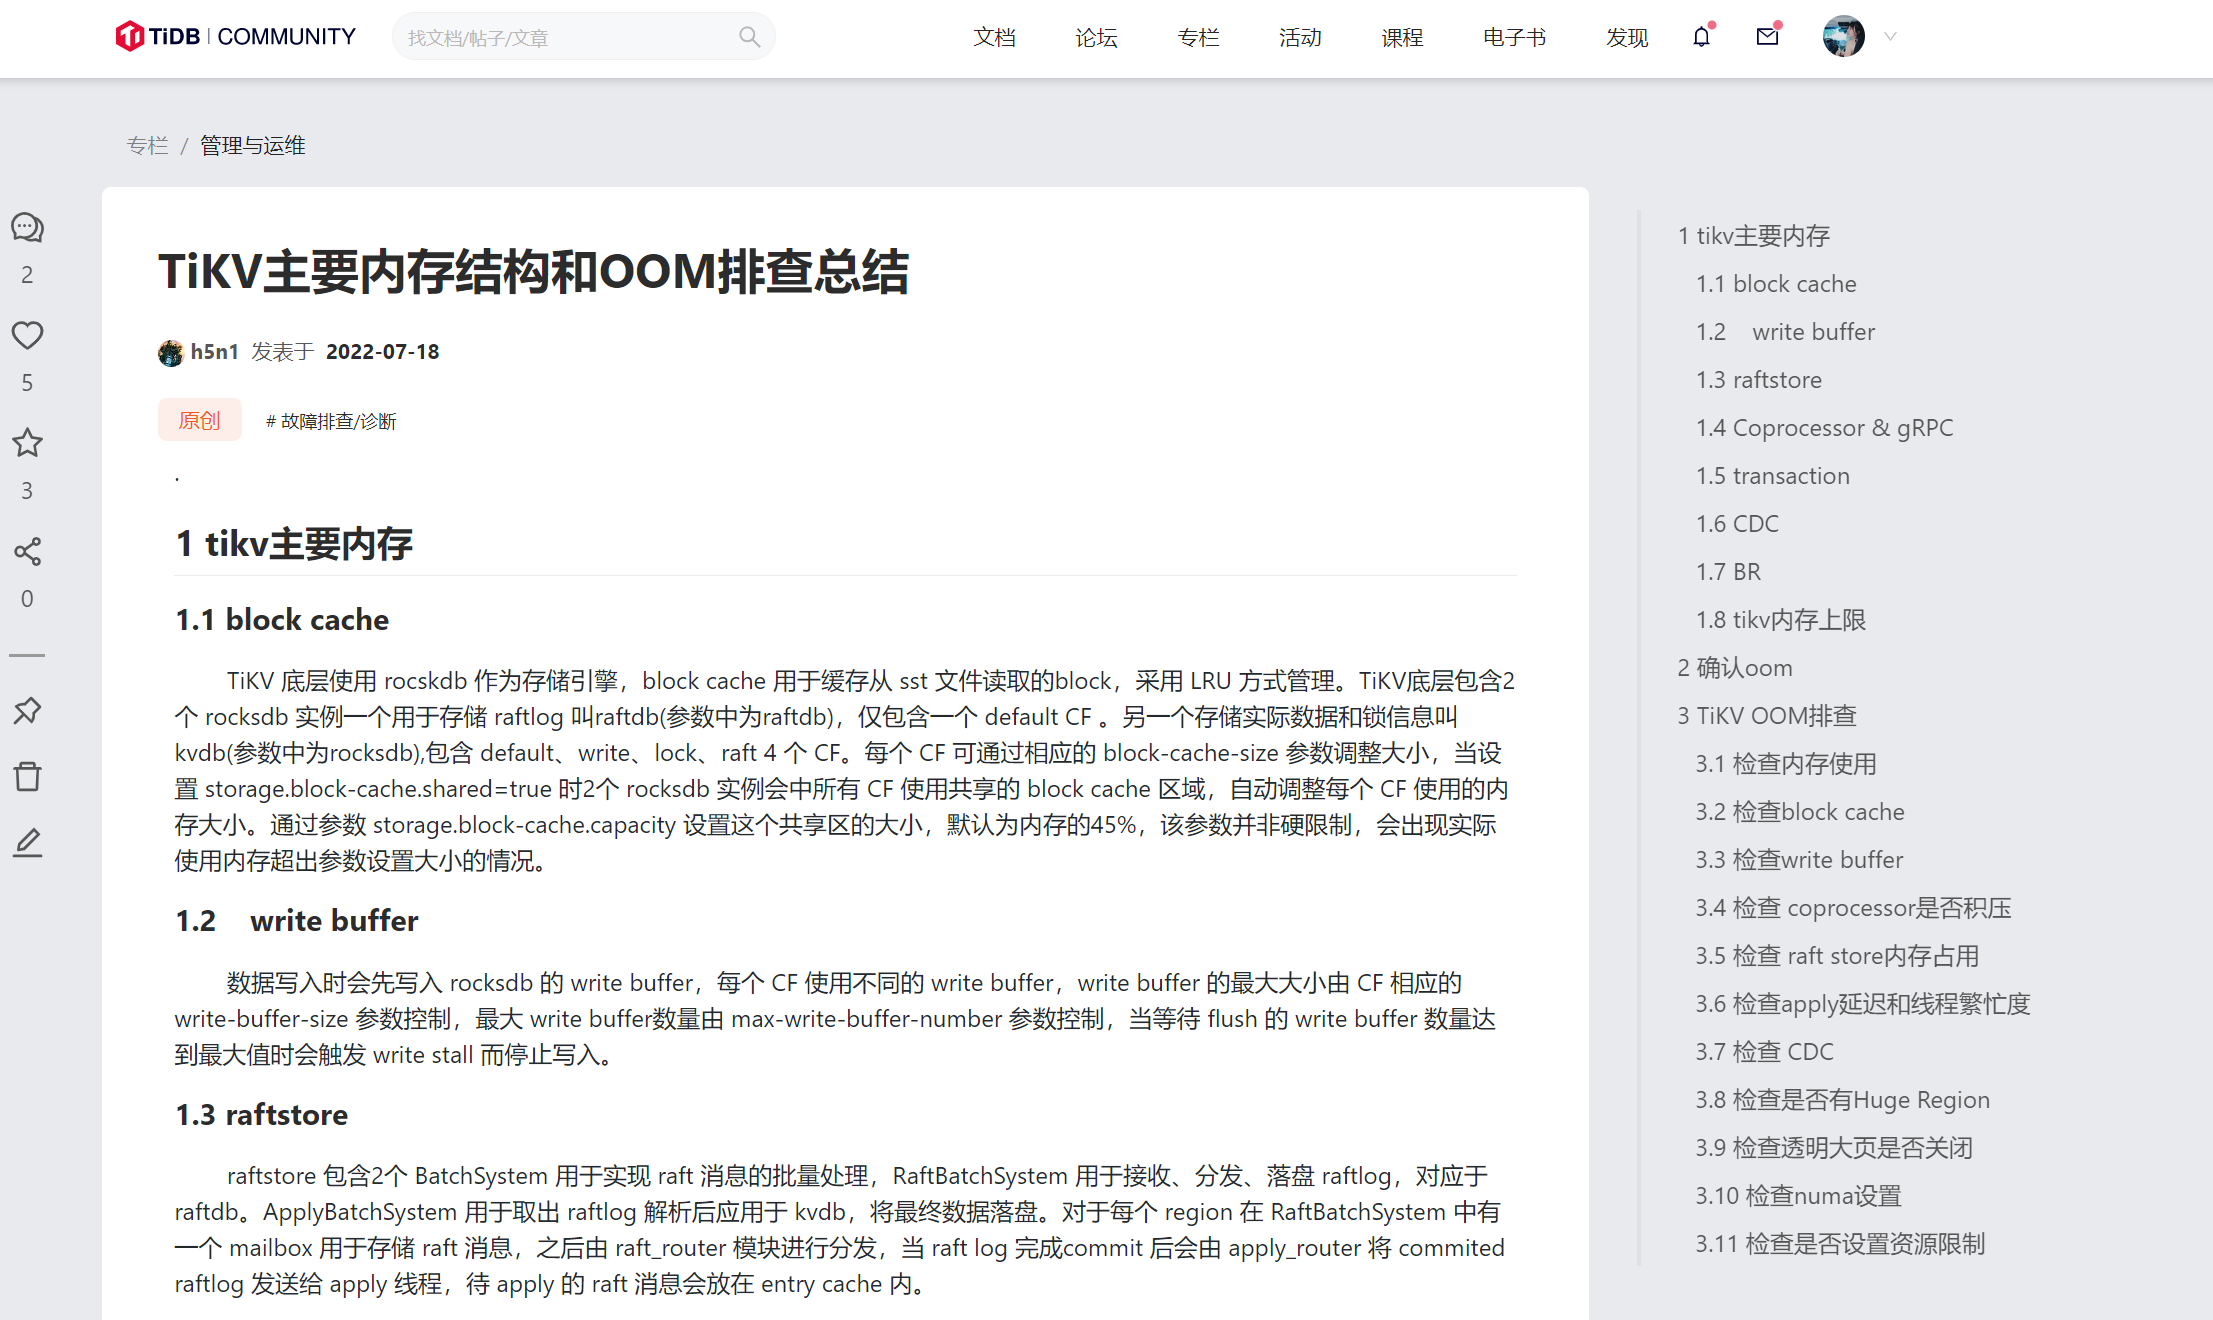The image size is (2213, 1320).
Task: Click the comment bubble icon
Action: pos(27,228)
